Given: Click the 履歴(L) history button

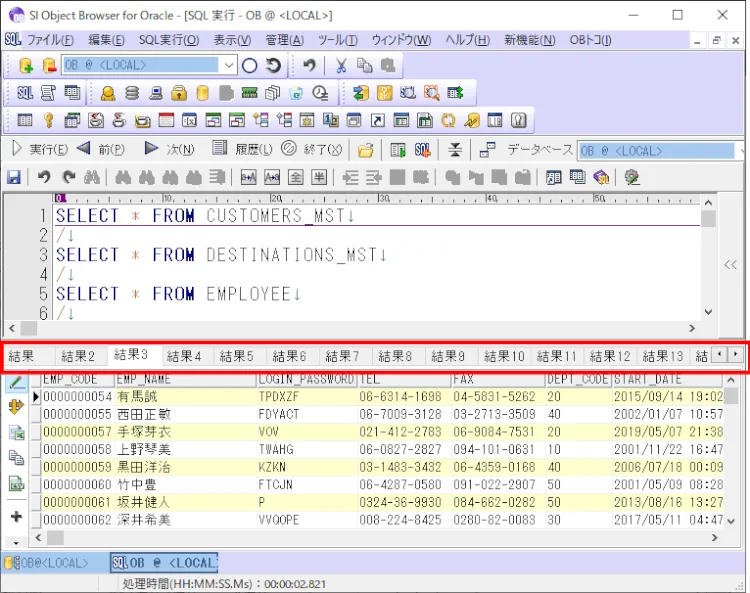Looking at the screenshot, I should 243,150.
